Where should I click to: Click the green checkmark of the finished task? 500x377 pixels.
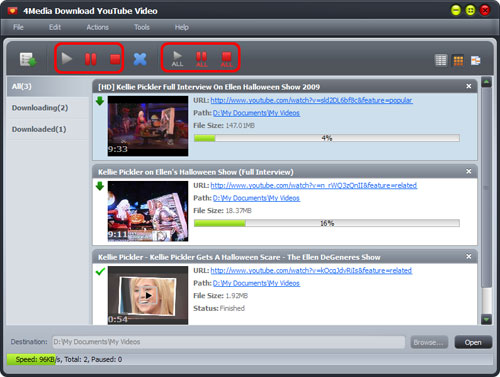pos(100,271)
